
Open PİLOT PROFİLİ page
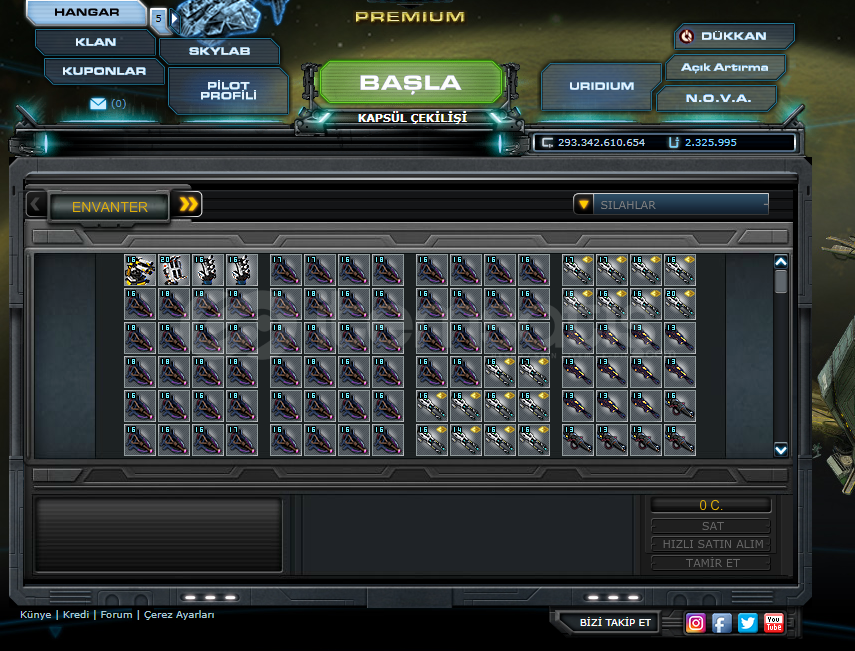pyautogui.click(x=228, y=91)
